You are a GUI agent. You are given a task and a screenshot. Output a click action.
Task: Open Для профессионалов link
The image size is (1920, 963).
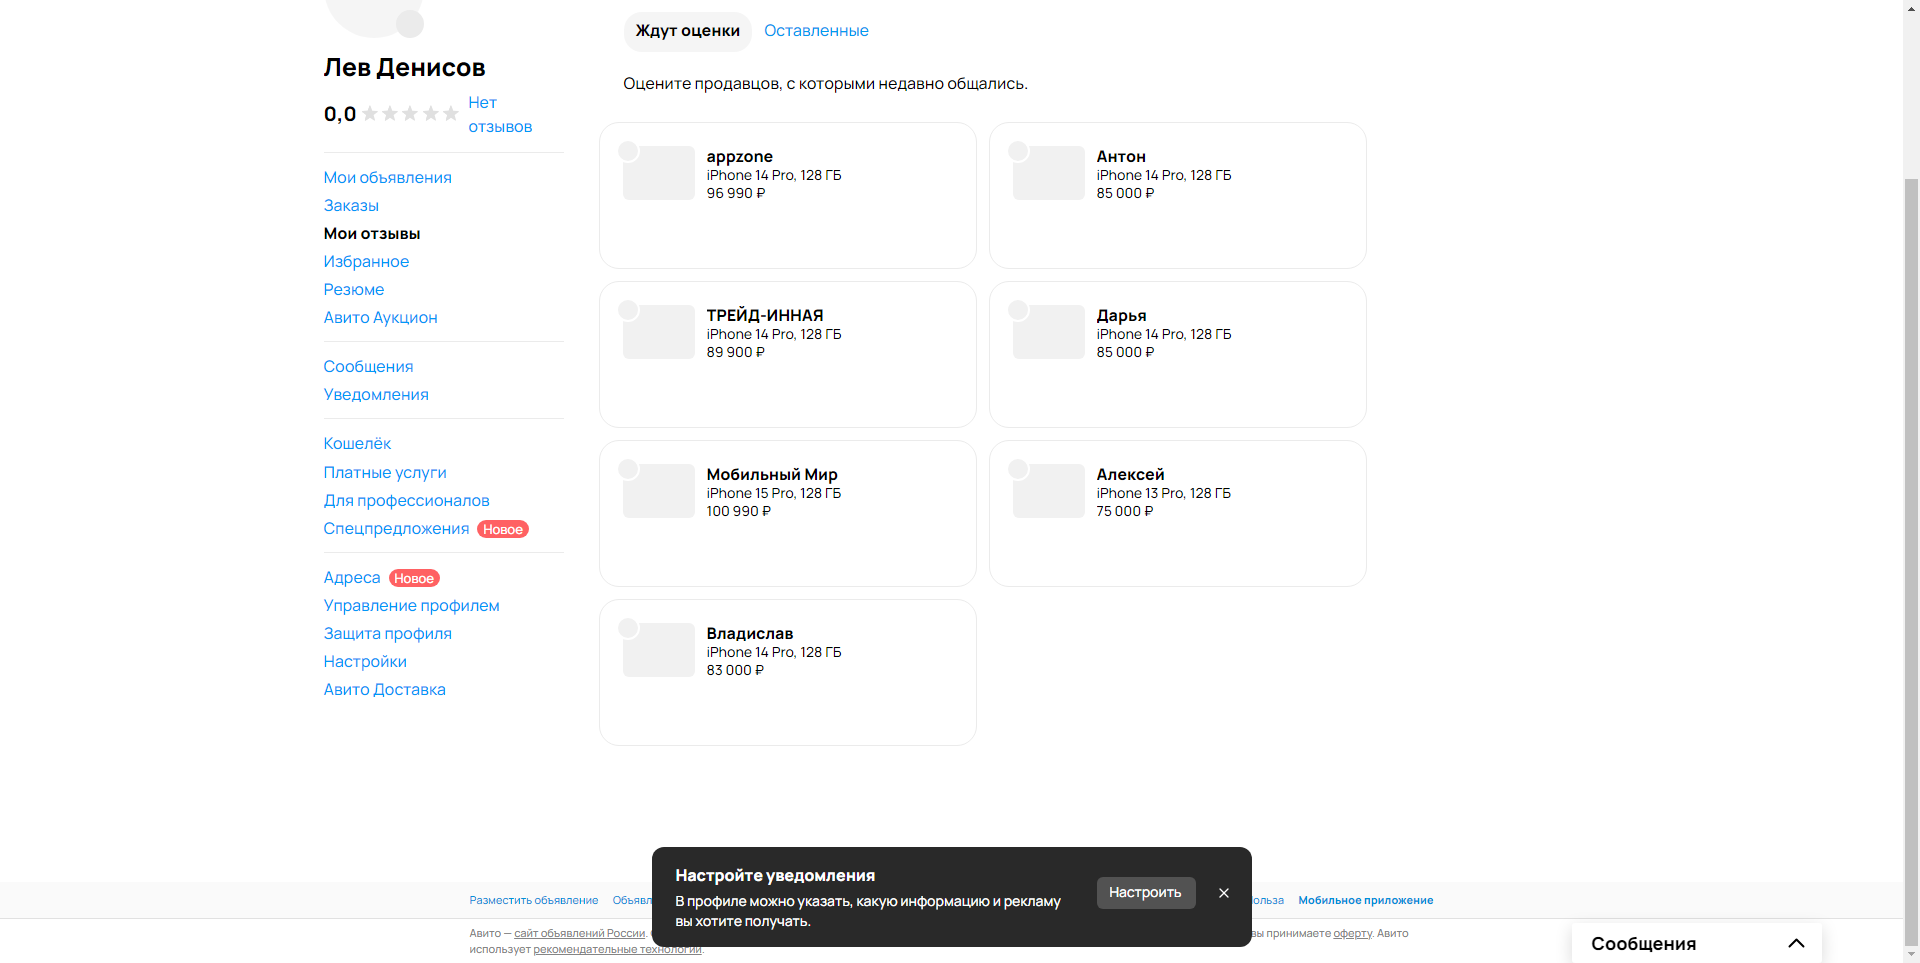pyautogui.click(x=406, y=500)
